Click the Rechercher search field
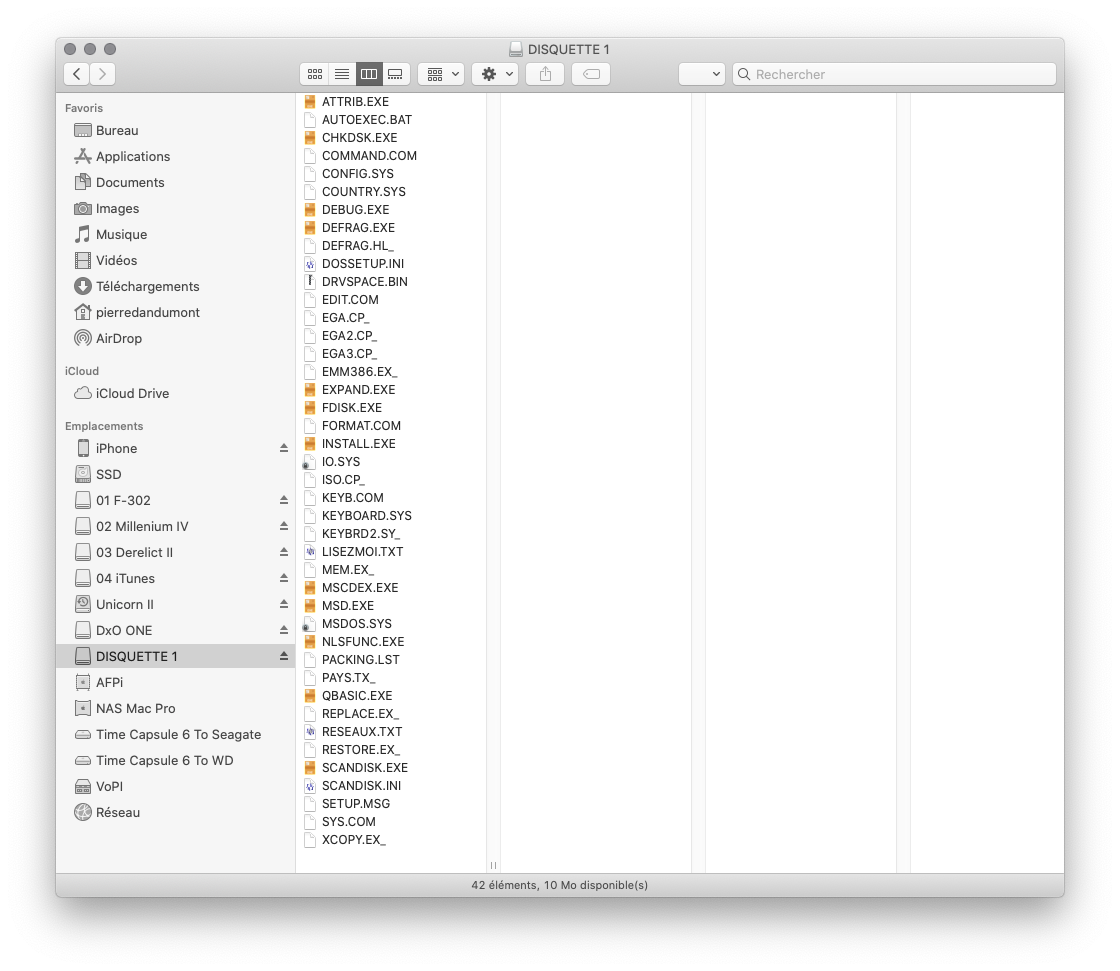The width and height of the screenshot is (1120, 971). tap(894, 74)
